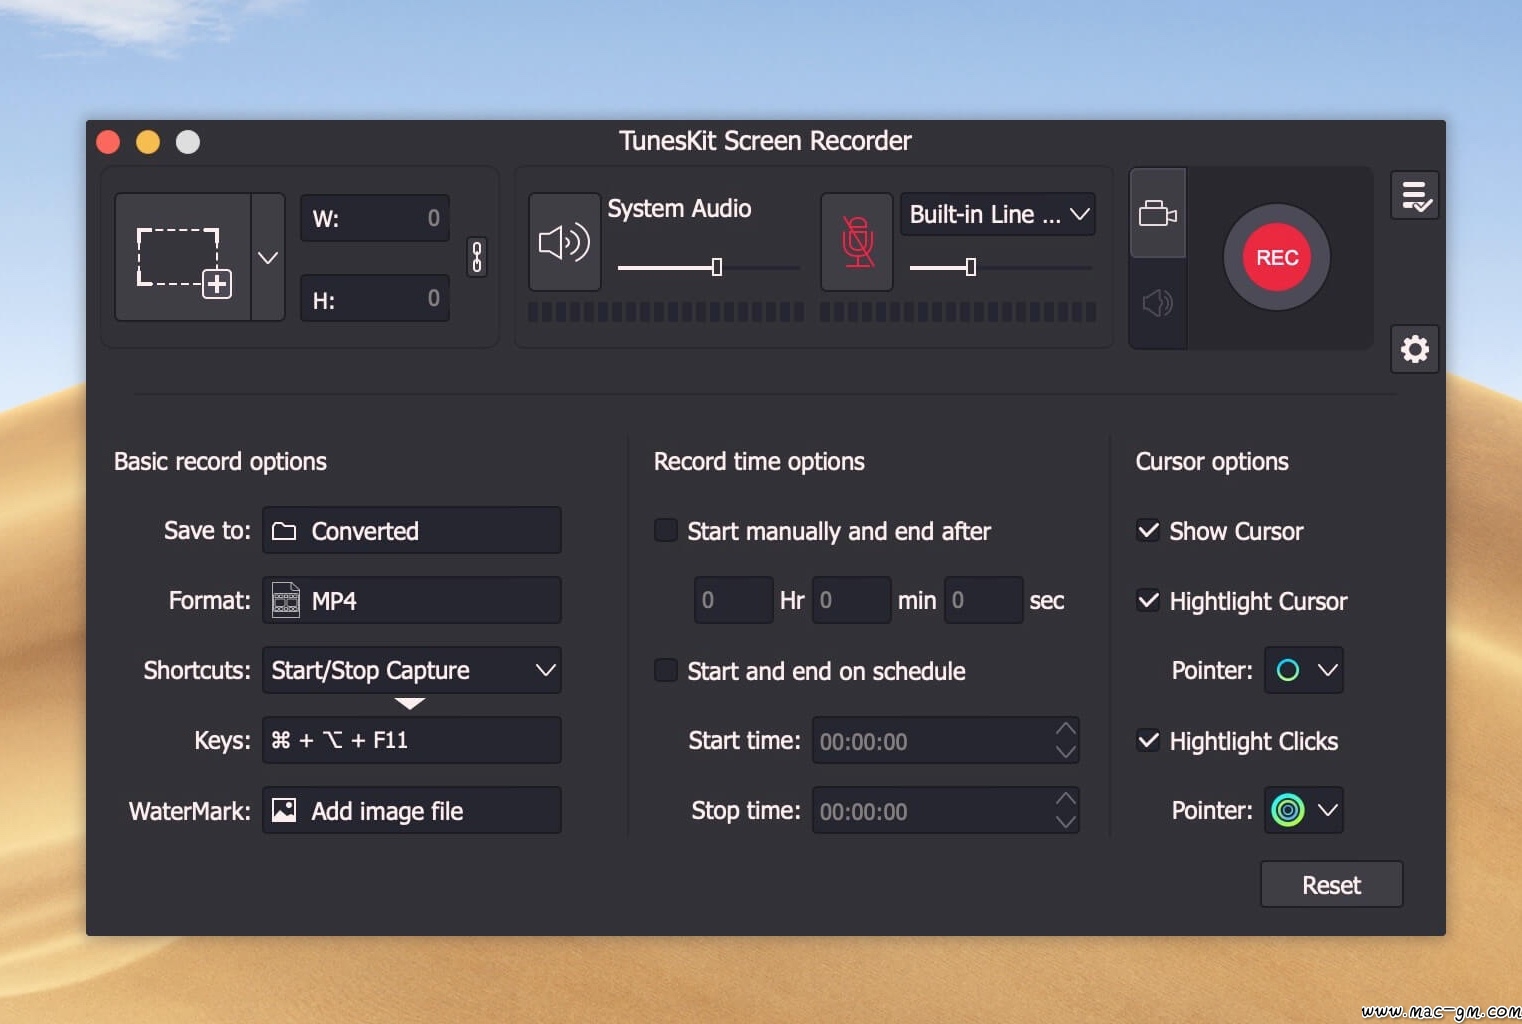Open the capture area dropdown arrow
1522x1024 pixels.
(x=268, y=258)
